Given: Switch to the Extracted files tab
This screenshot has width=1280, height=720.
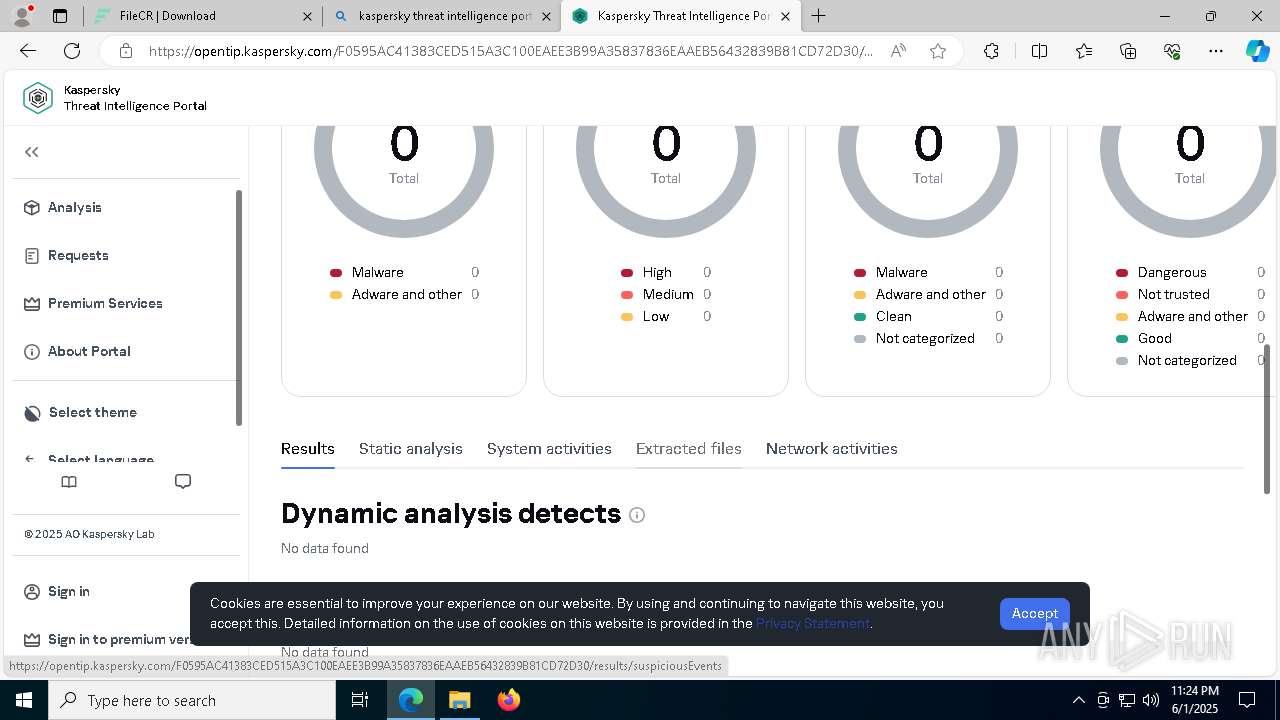Looking at the screenshot, I should 689,449.
